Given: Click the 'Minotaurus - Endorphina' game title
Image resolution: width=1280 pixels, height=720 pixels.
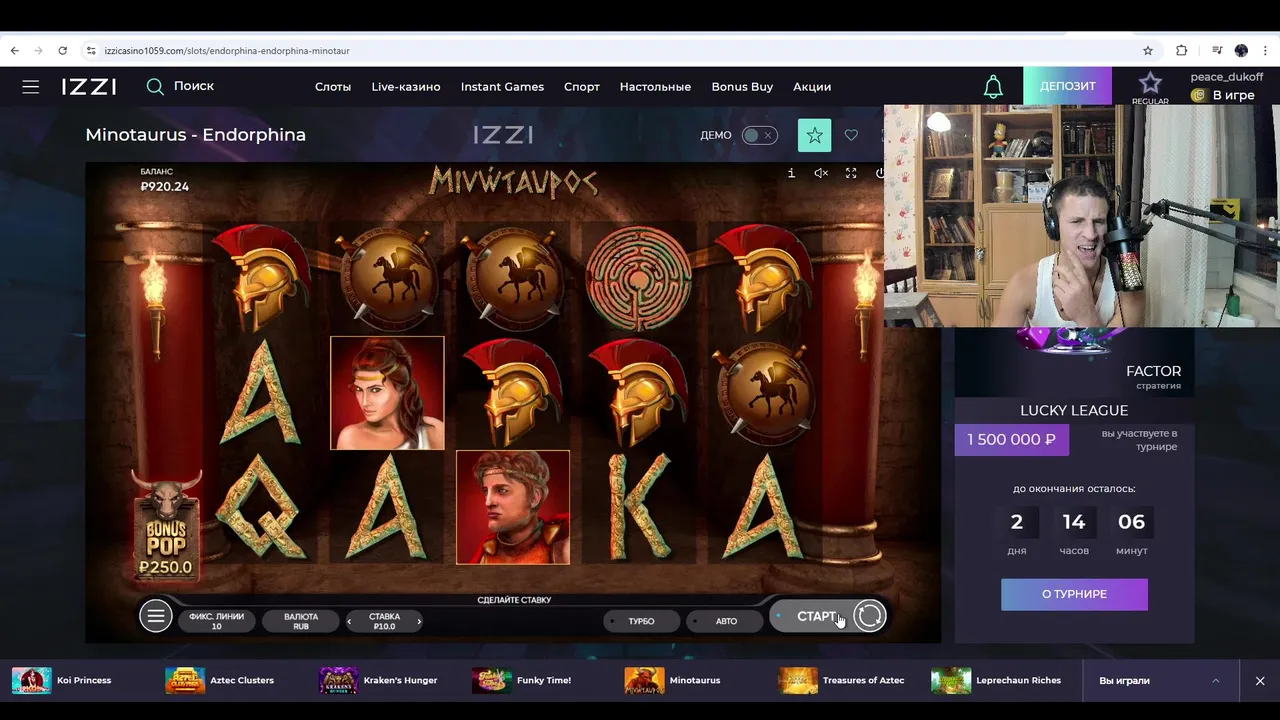Looking at the screenshot, I should [x=195, y=135].
